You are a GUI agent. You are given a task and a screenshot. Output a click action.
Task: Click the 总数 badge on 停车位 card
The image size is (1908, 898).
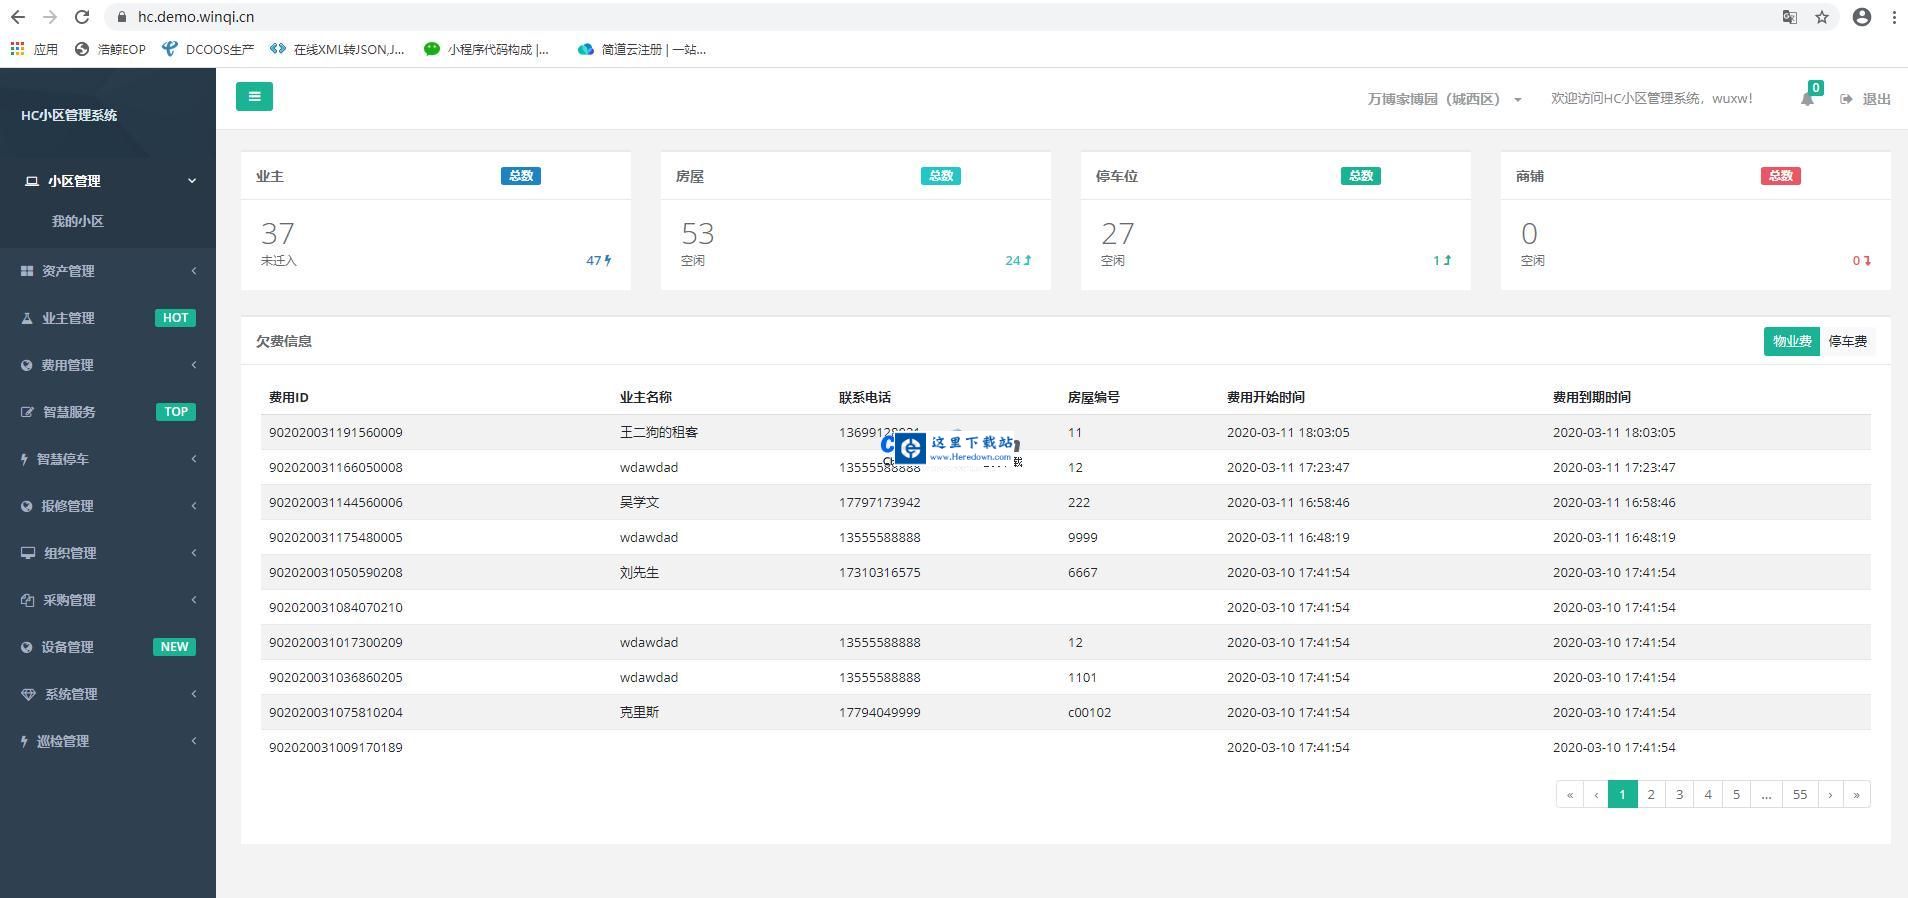[1361, 176]
